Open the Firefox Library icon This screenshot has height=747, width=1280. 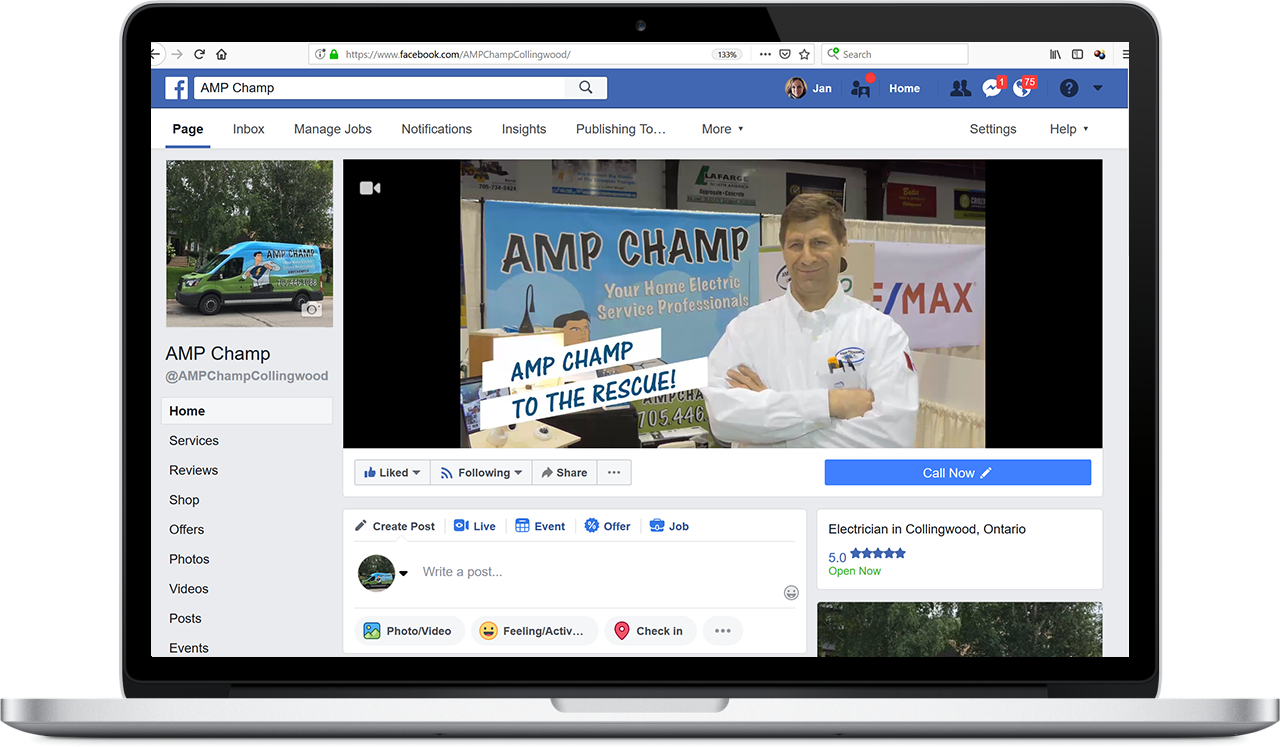point(1055,54)
